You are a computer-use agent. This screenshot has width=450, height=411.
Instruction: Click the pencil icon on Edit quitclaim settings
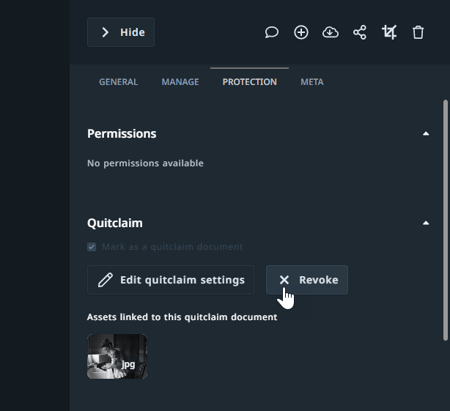pos(105,280)
